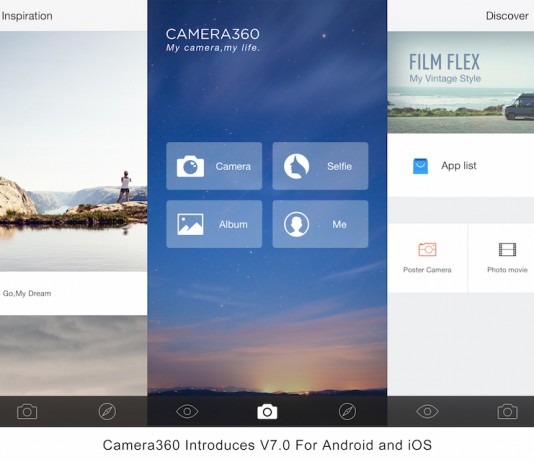The height and width of the screenshot is (462, 534).
Task: Open the Me profile tile
Action: (x=320, y=224)
